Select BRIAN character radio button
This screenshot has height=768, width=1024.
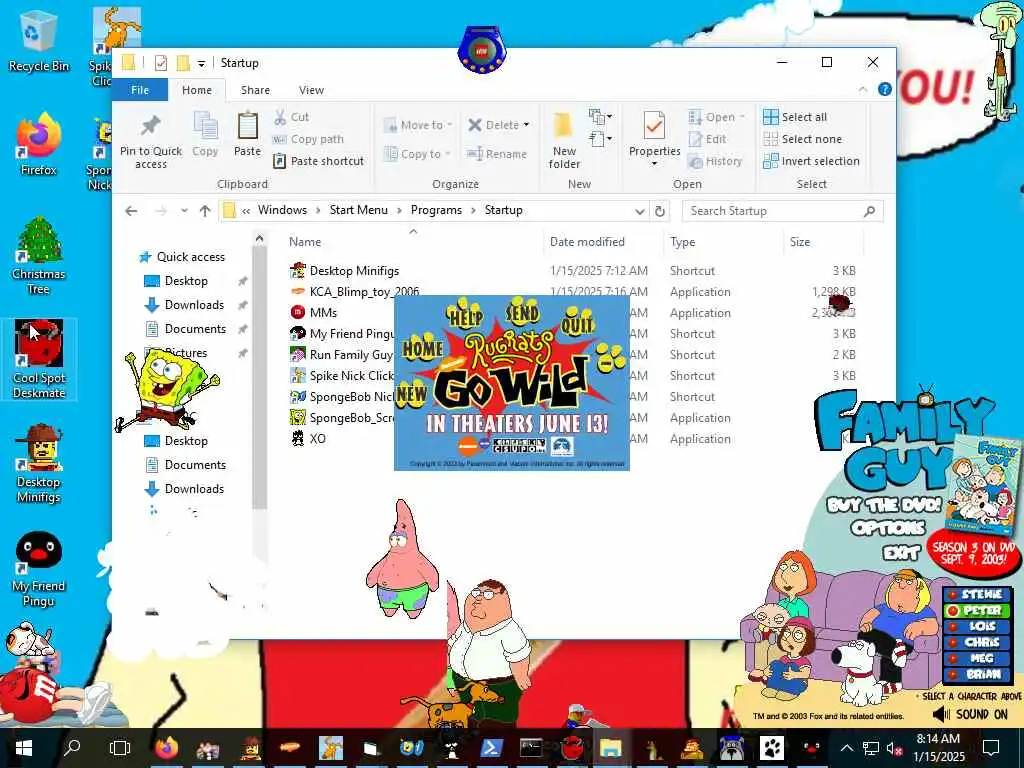pos(978,673)
